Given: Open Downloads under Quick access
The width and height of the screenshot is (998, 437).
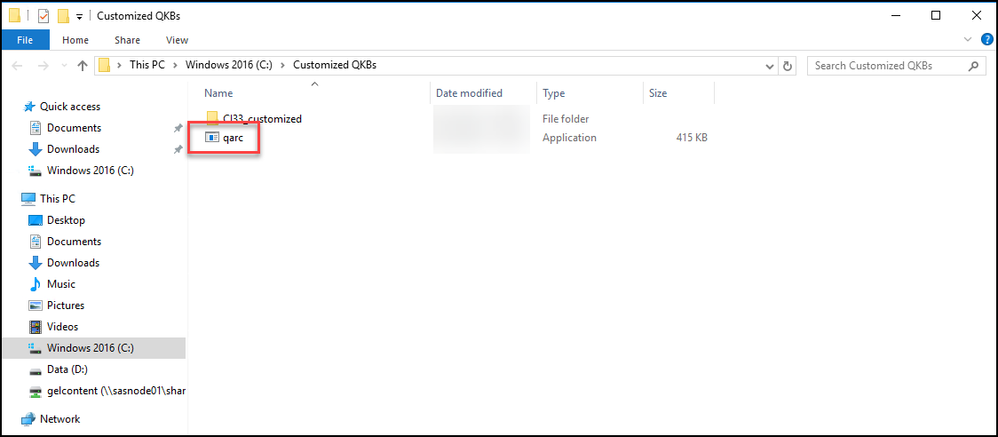Looking at the screenshot, I should 73,149.
